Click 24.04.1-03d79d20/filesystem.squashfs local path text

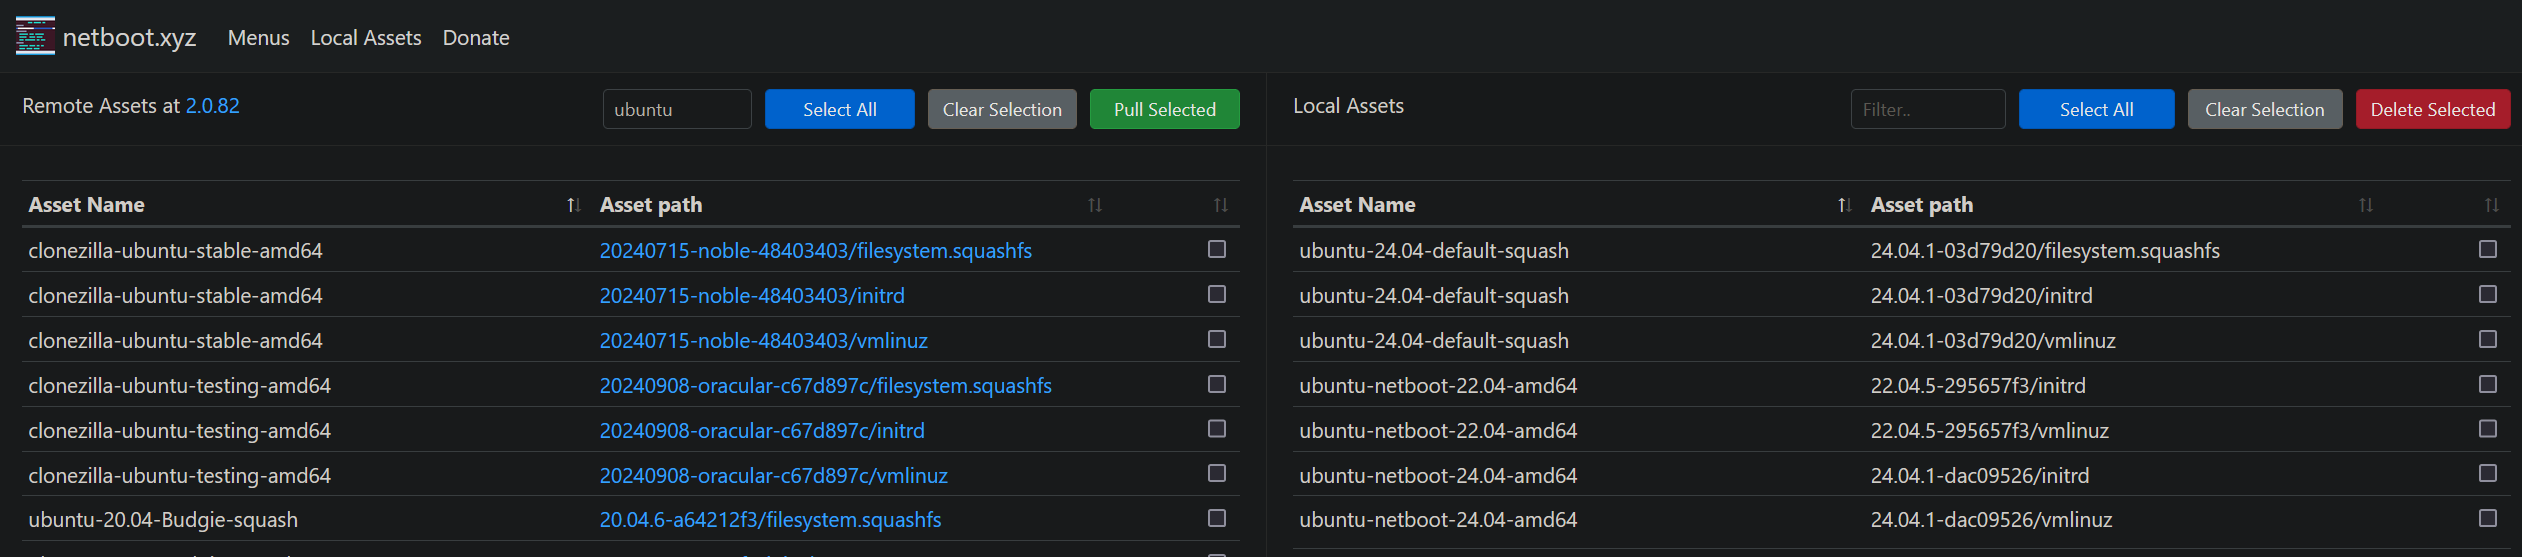(x=2045, y=251)
